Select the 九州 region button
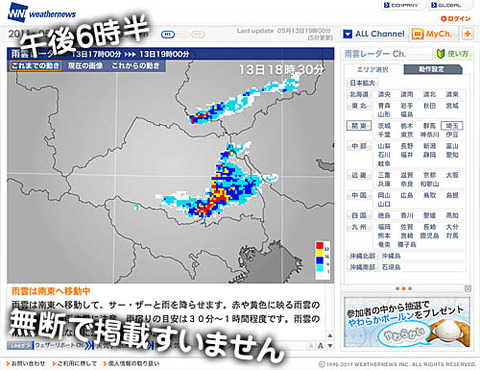The image size is (480, 370). click(359, 227)
